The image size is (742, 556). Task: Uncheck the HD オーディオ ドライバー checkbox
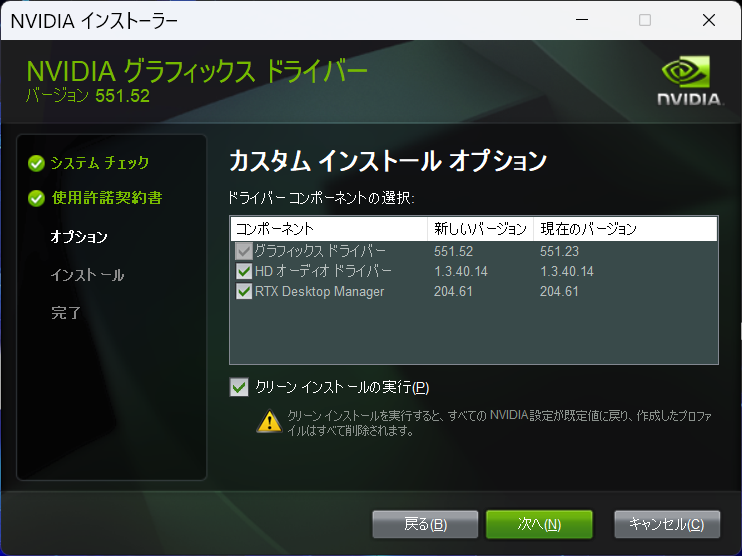tap(244, 271)
